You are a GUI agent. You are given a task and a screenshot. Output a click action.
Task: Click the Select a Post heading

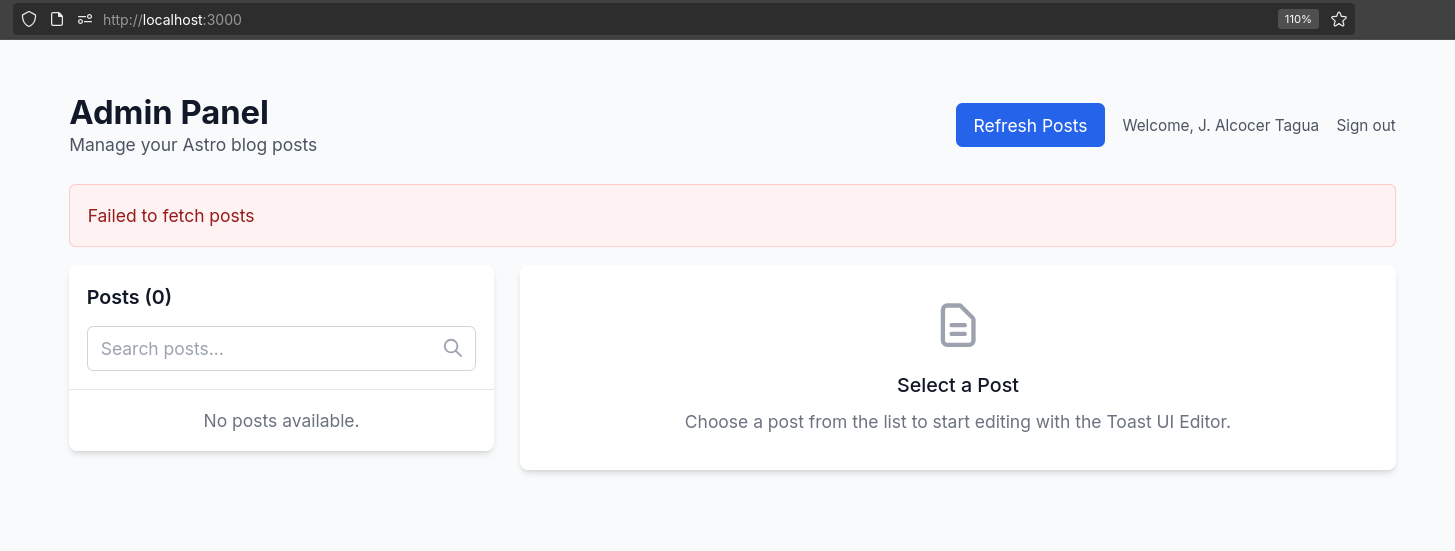click(x=958, y=385)
